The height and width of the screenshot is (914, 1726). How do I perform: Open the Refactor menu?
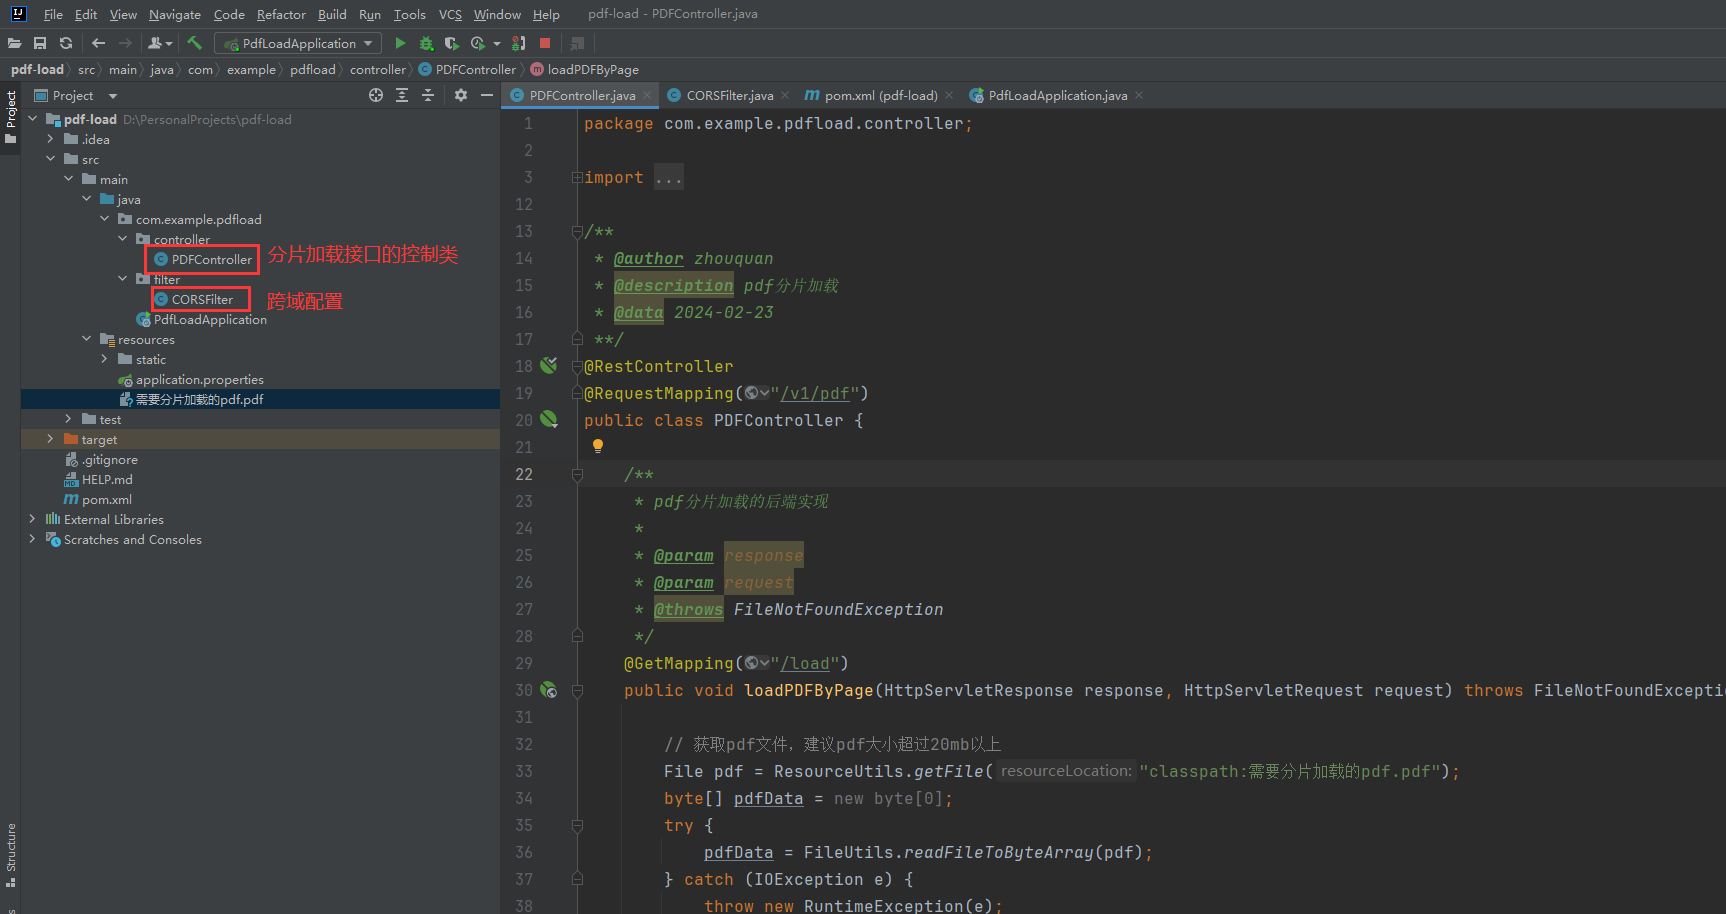tap(281, 14)
